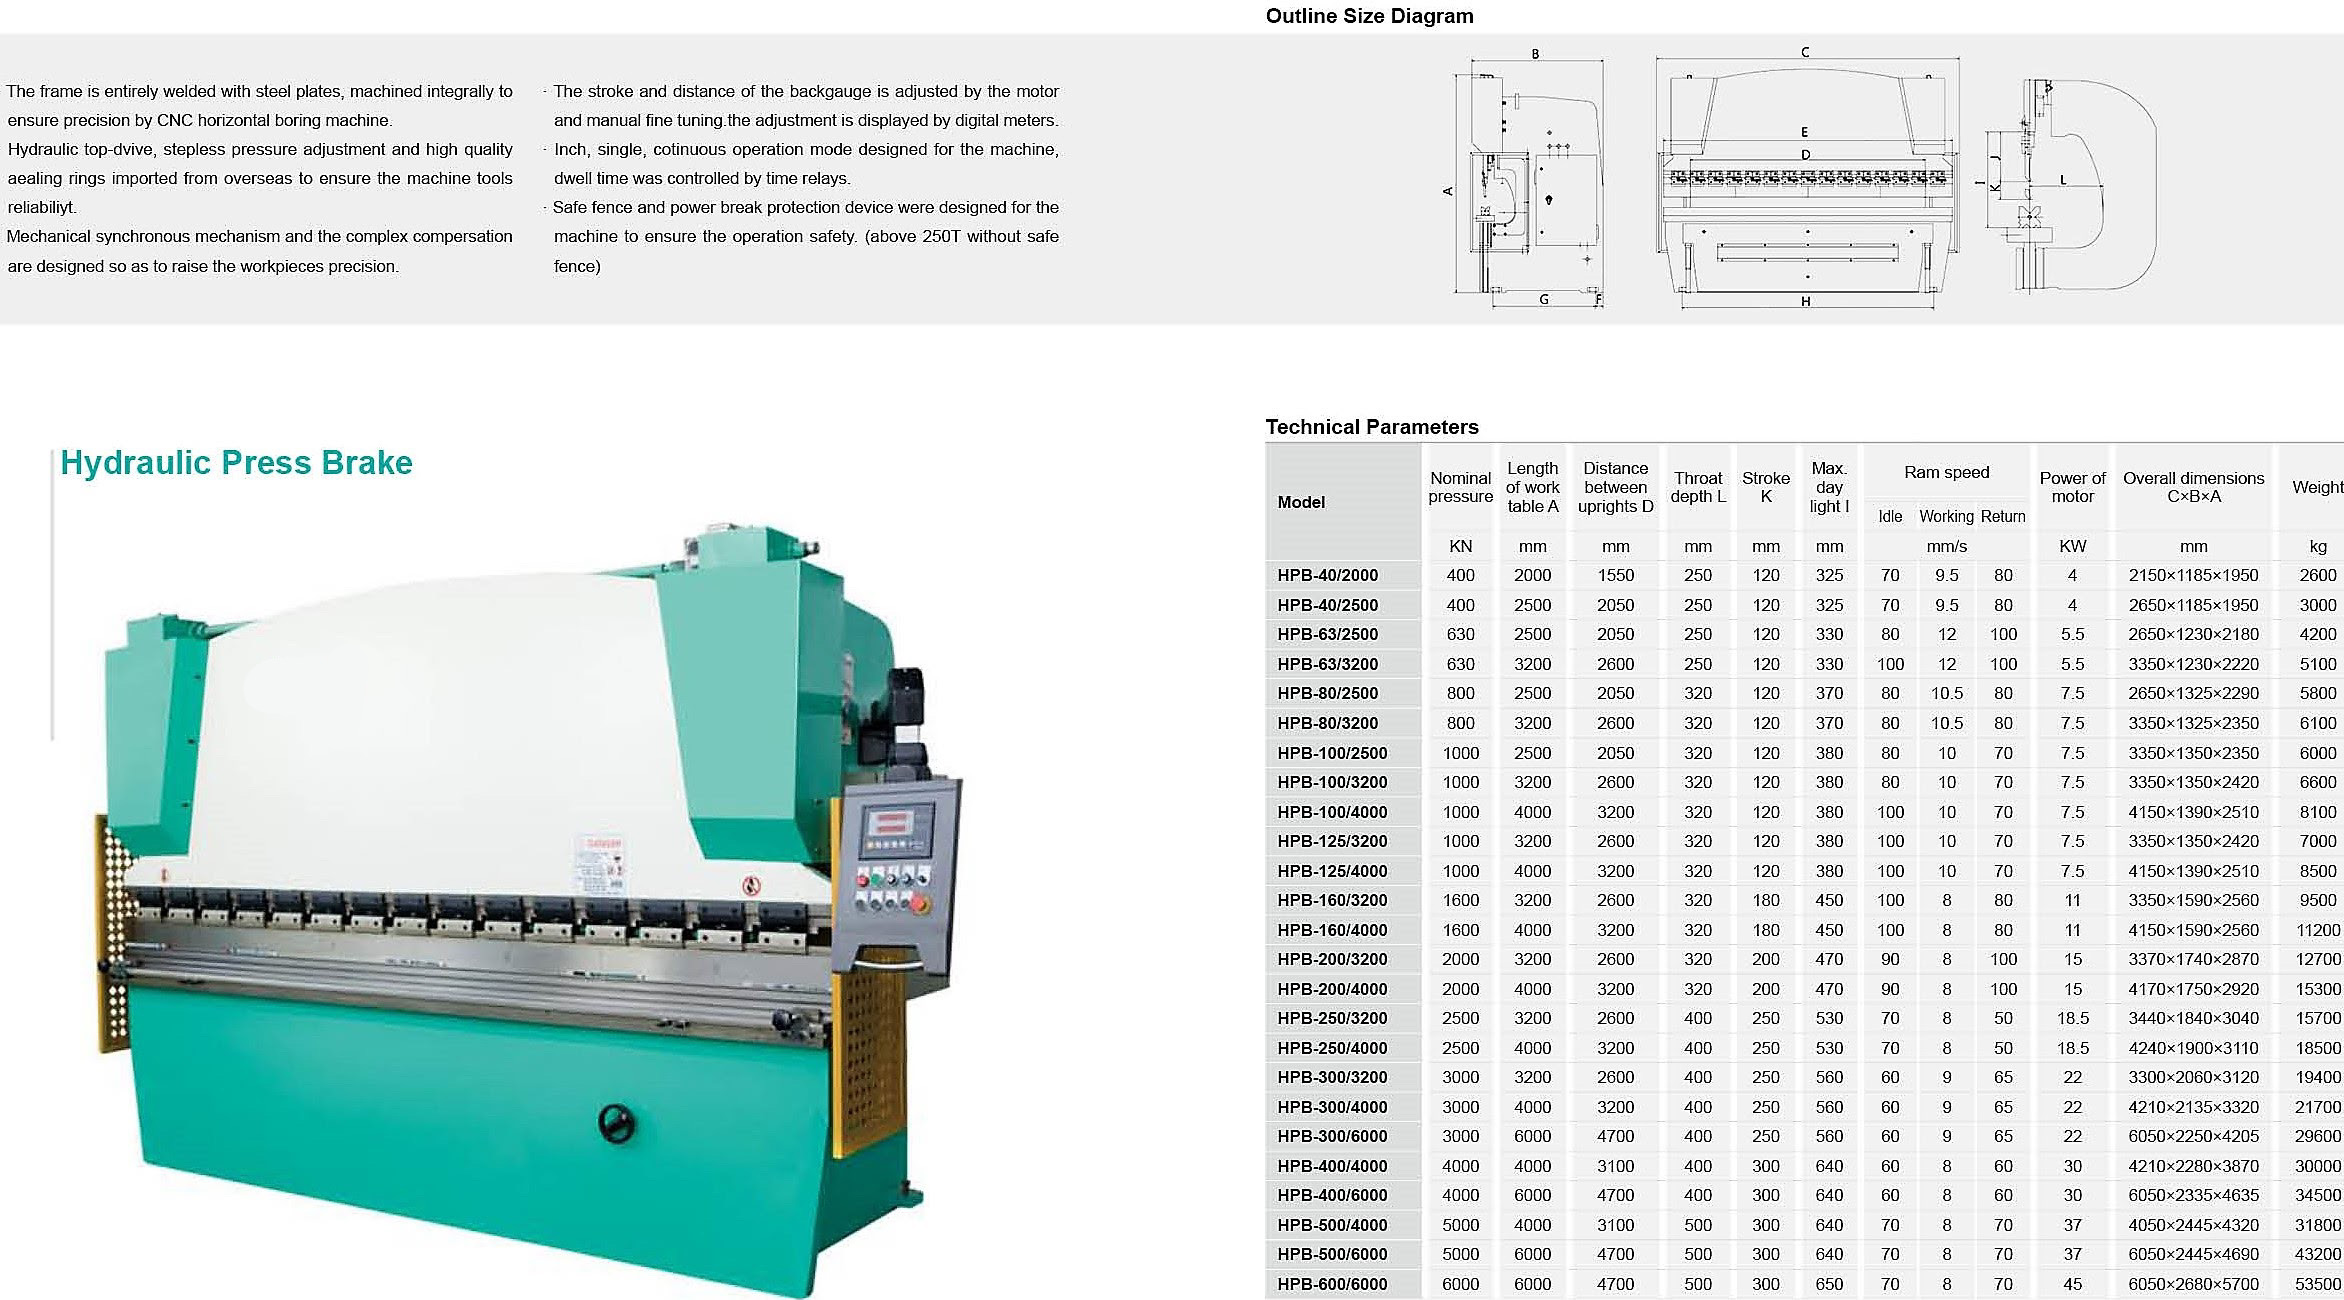Click the green press brake product photo
Viewport: 2344px width, 1300px height.
point(500,900)
